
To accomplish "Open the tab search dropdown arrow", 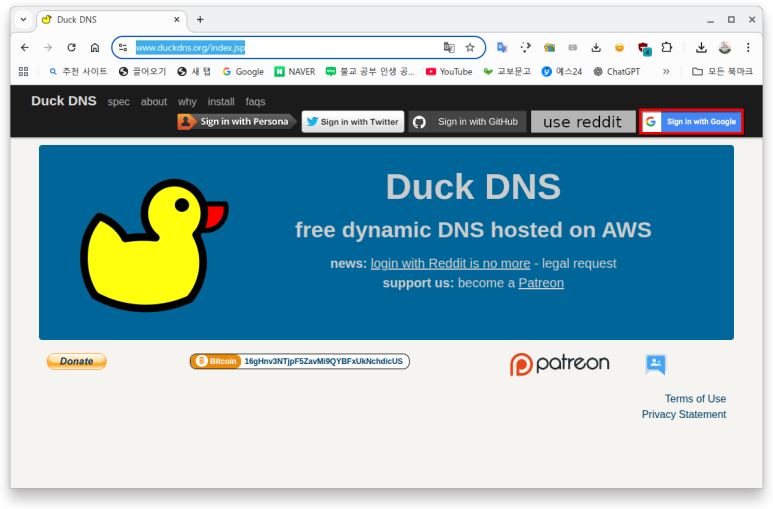I will [23, 20].
